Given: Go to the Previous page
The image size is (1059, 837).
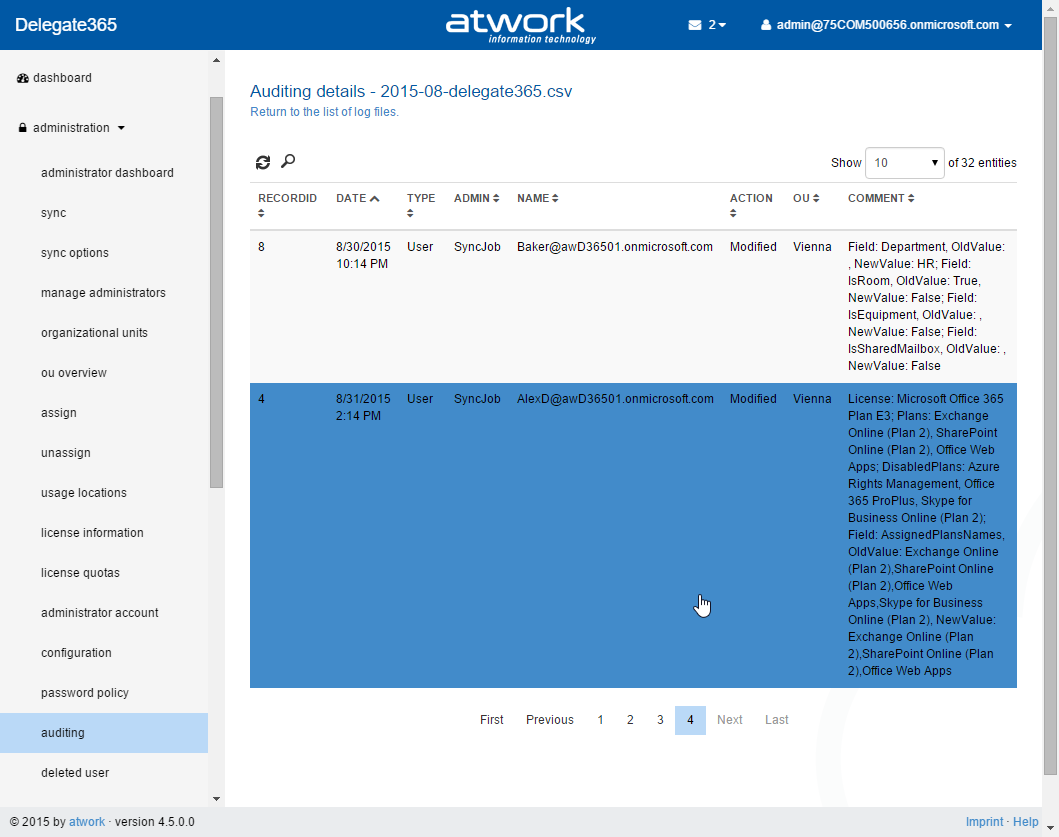Looking at the screenshot, I should 550,720.
